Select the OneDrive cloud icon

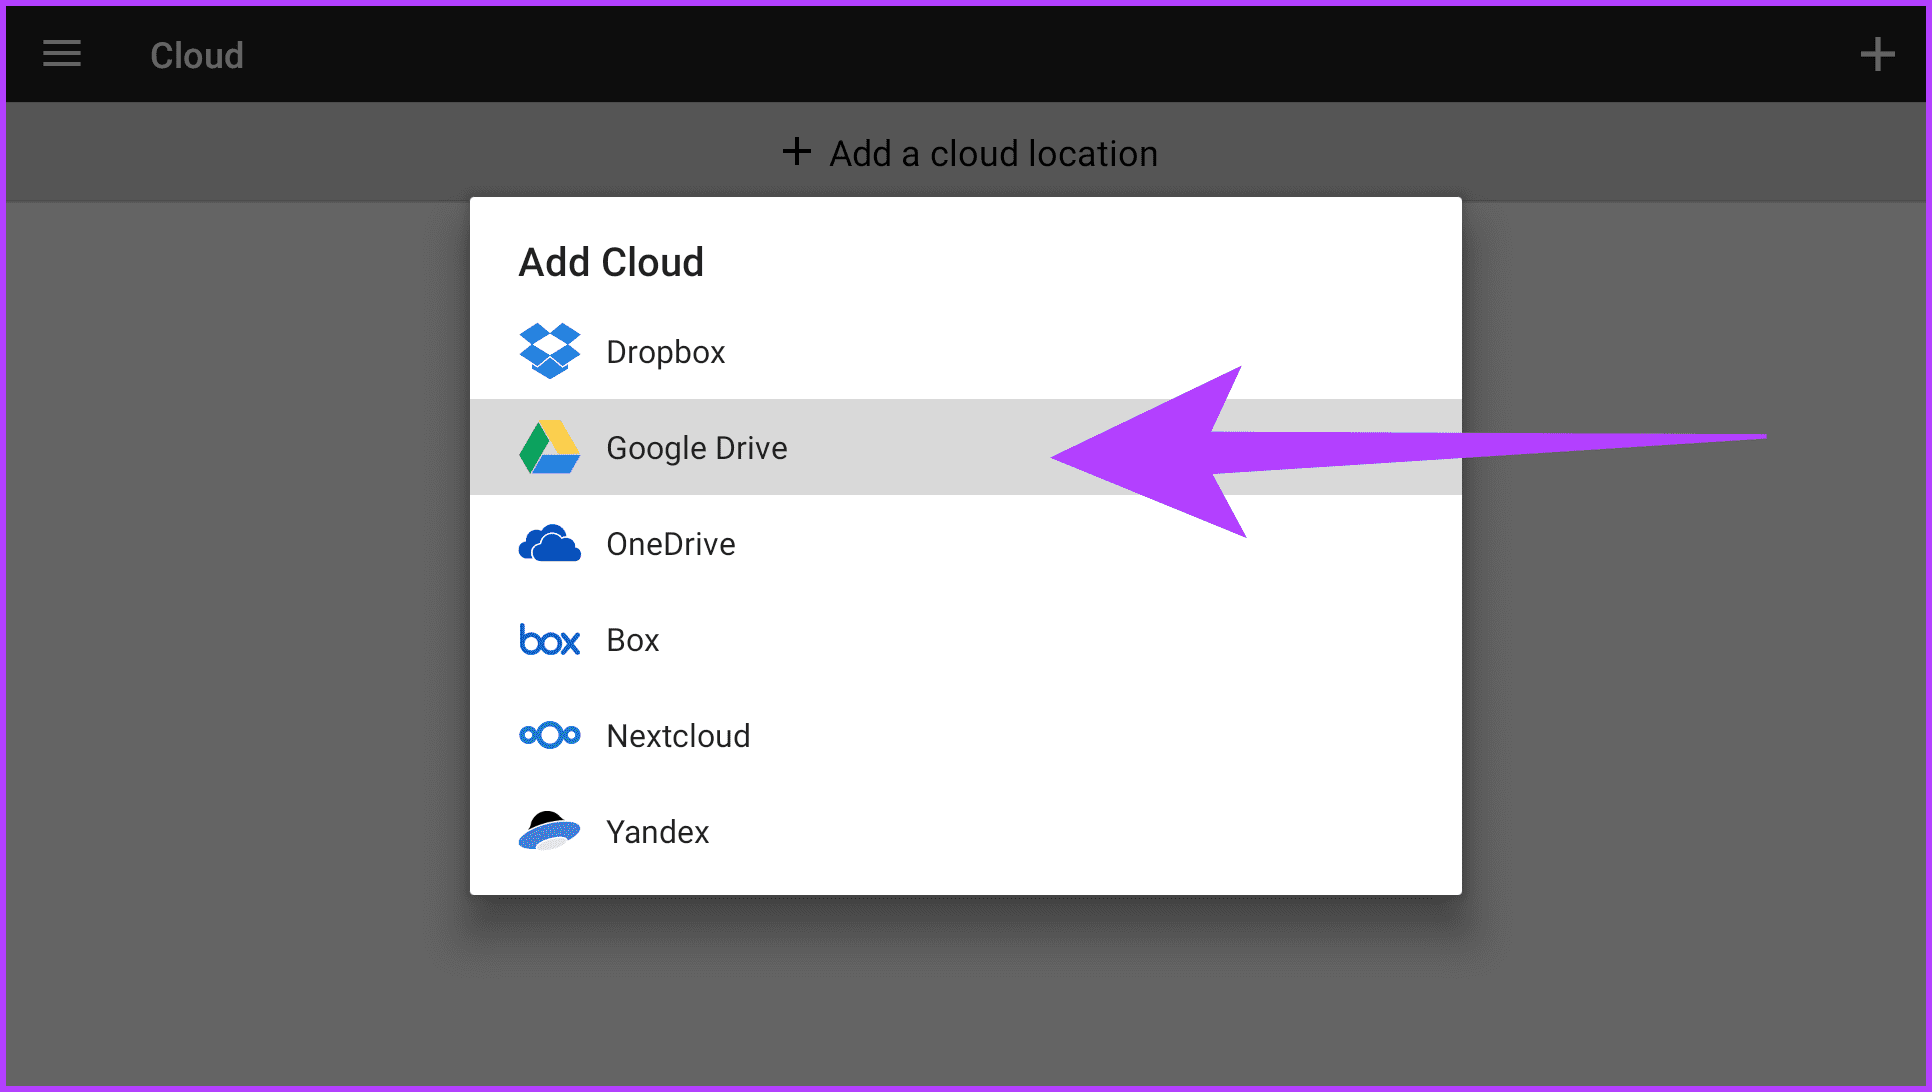click(549, 543)
